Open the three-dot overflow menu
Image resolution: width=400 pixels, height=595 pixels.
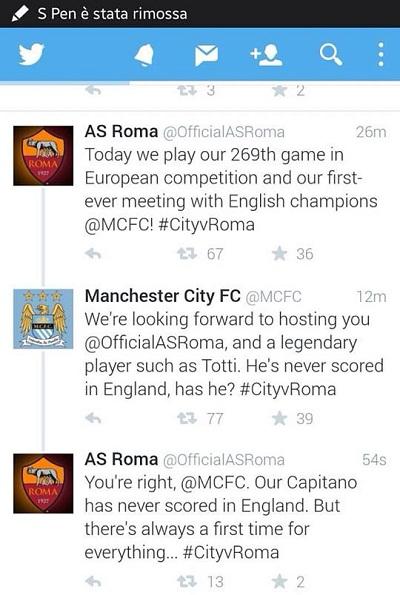point(380,55)
